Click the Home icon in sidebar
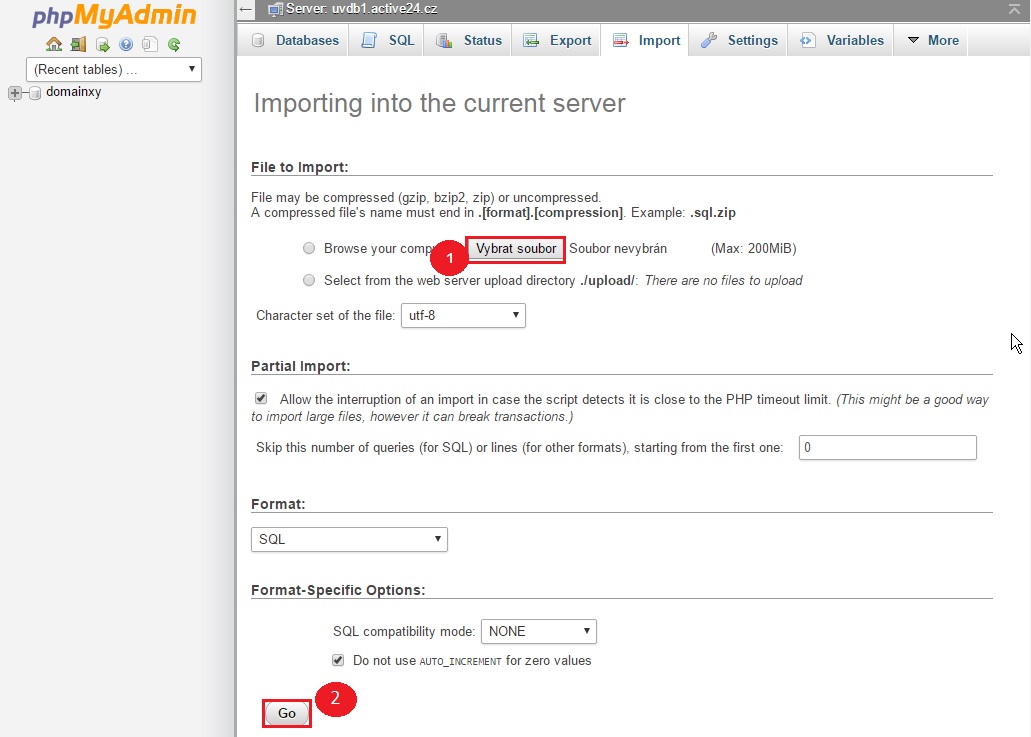 54,45
